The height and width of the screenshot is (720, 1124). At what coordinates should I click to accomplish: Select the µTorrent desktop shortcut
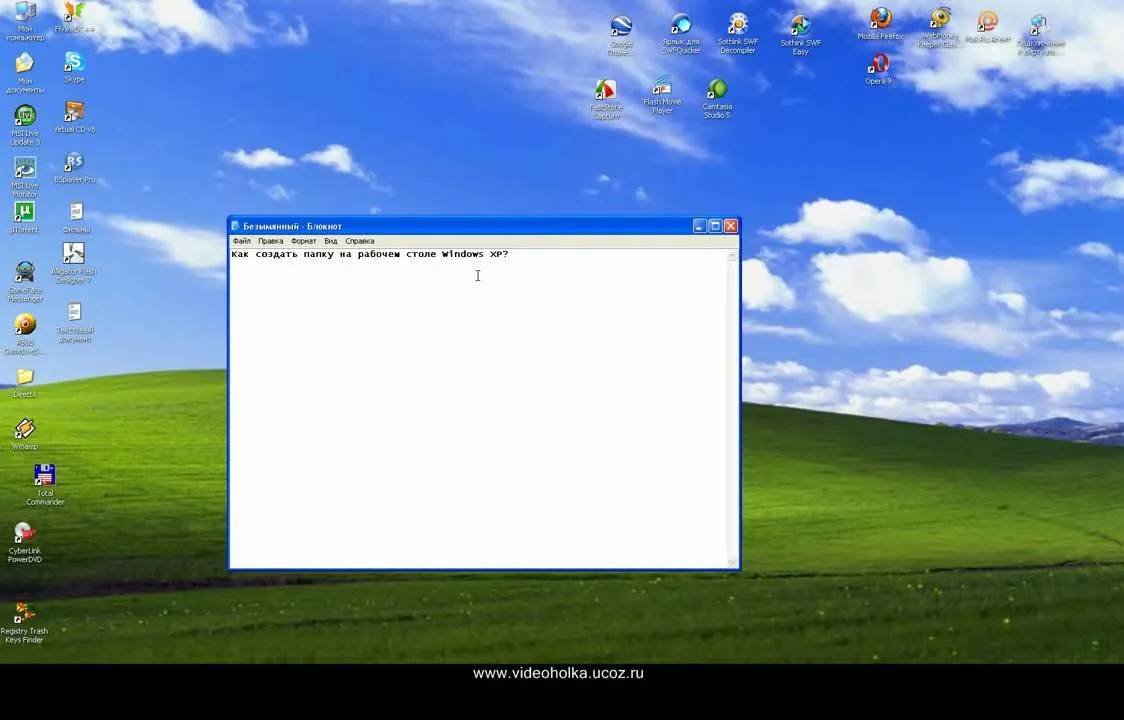pyautogui.click(x=25, y=217)
